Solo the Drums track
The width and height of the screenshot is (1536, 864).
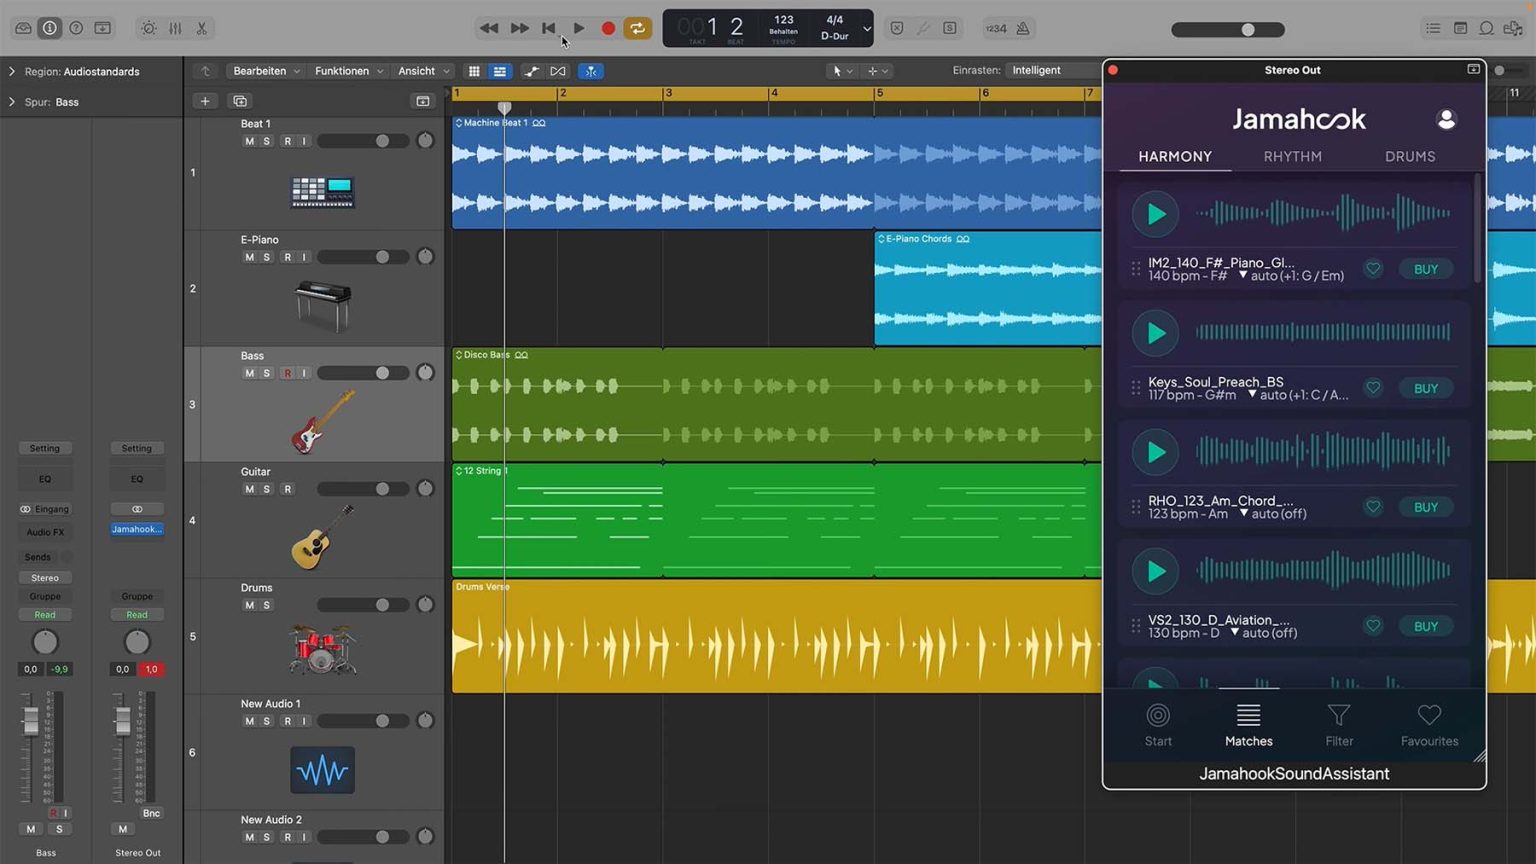pos(266,604)
